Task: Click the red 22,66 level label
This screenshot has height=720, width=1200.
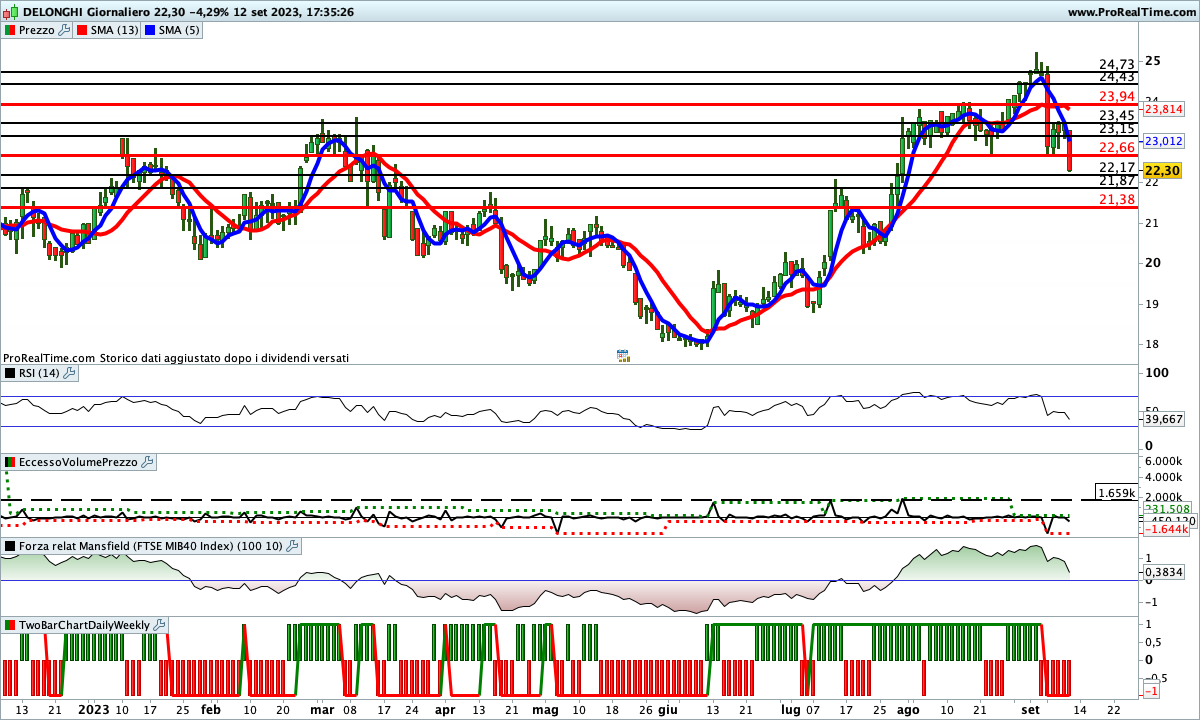Action: (1116, 148)
